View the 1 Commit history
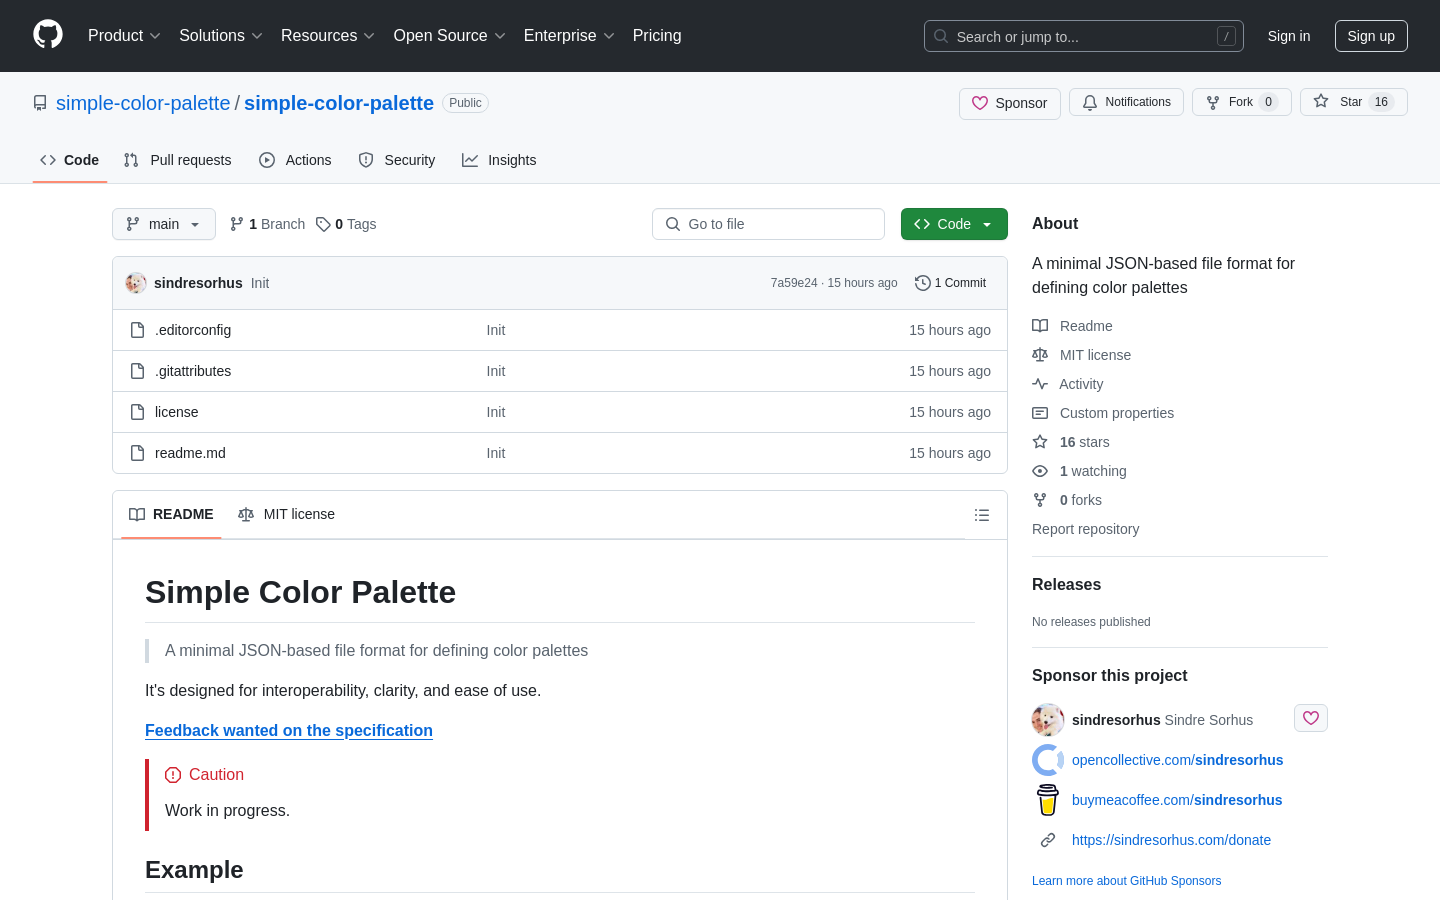 [951, 283]
